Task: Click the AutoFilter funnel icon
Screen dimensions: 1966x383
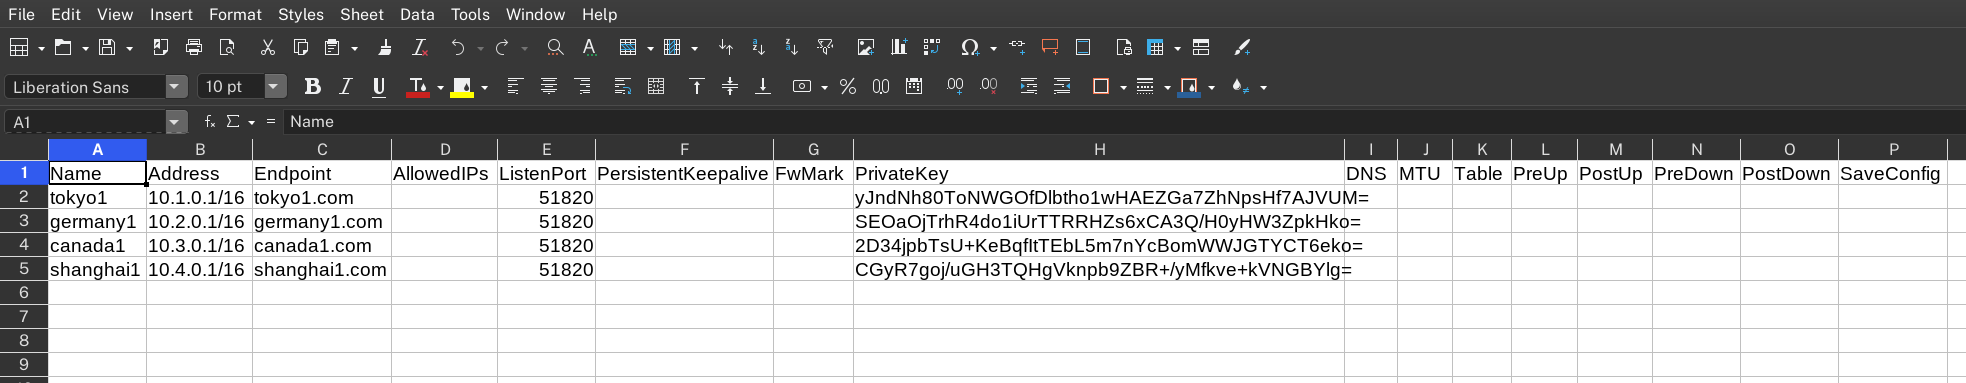Action: (825, 47)
